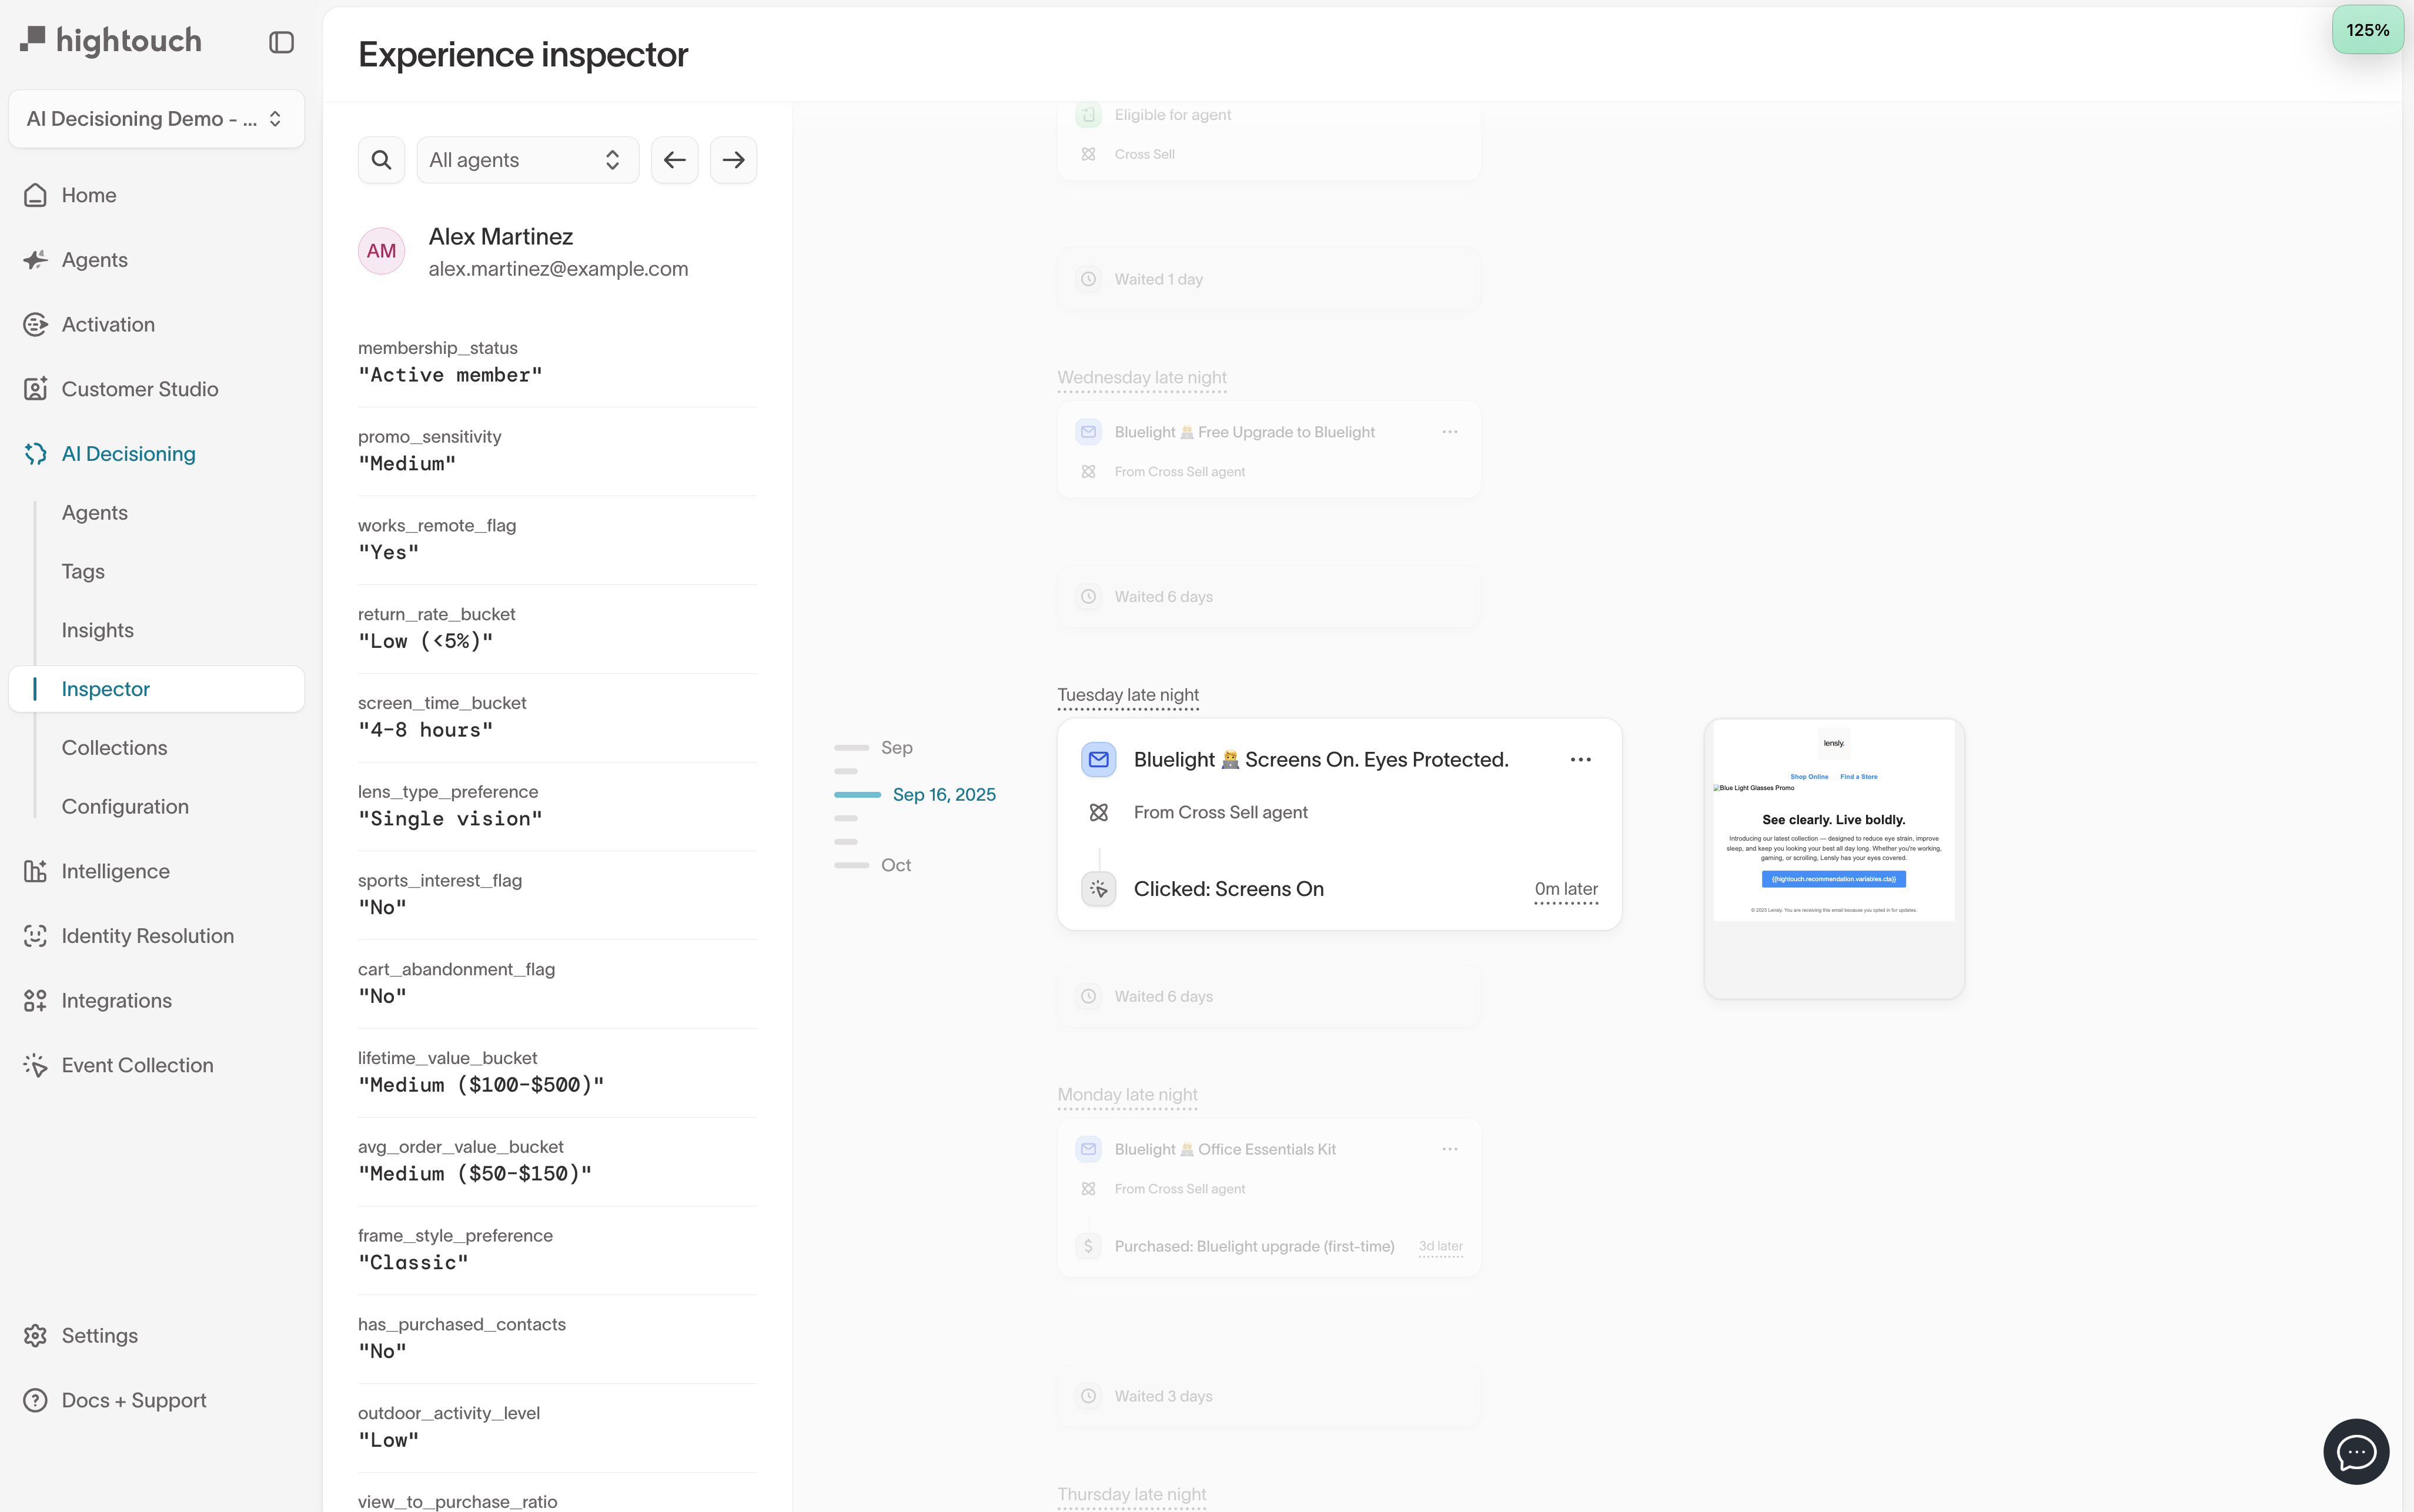Select Agents in the sidebar
This screenshot has width=2414, height=1512.
coord(94,259)
